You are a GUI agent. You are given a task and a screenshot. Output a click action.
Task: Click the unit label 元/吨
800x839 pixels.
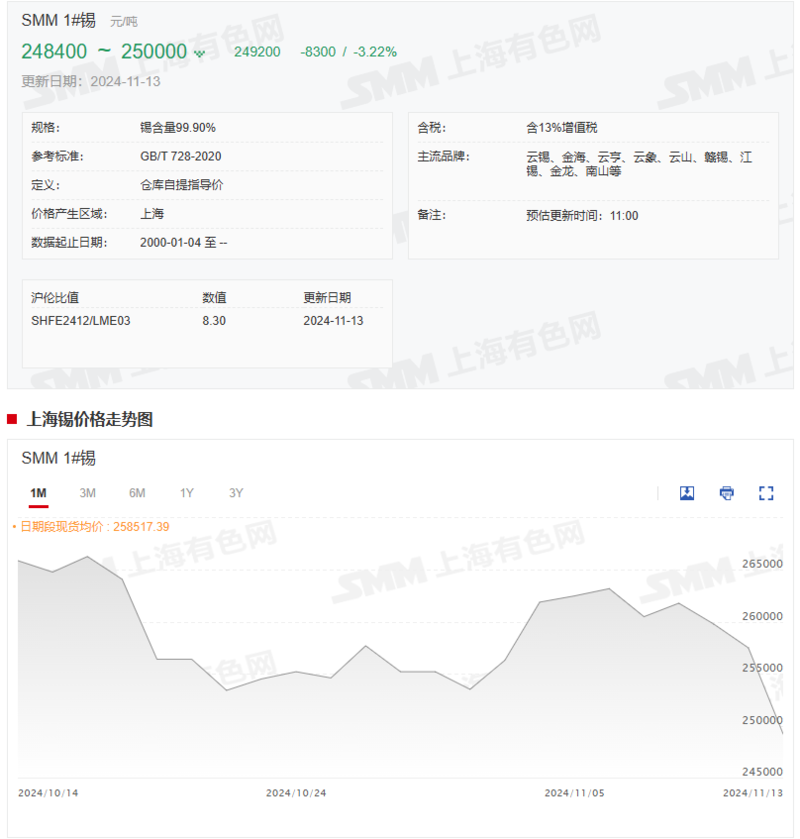coord(124,22)
